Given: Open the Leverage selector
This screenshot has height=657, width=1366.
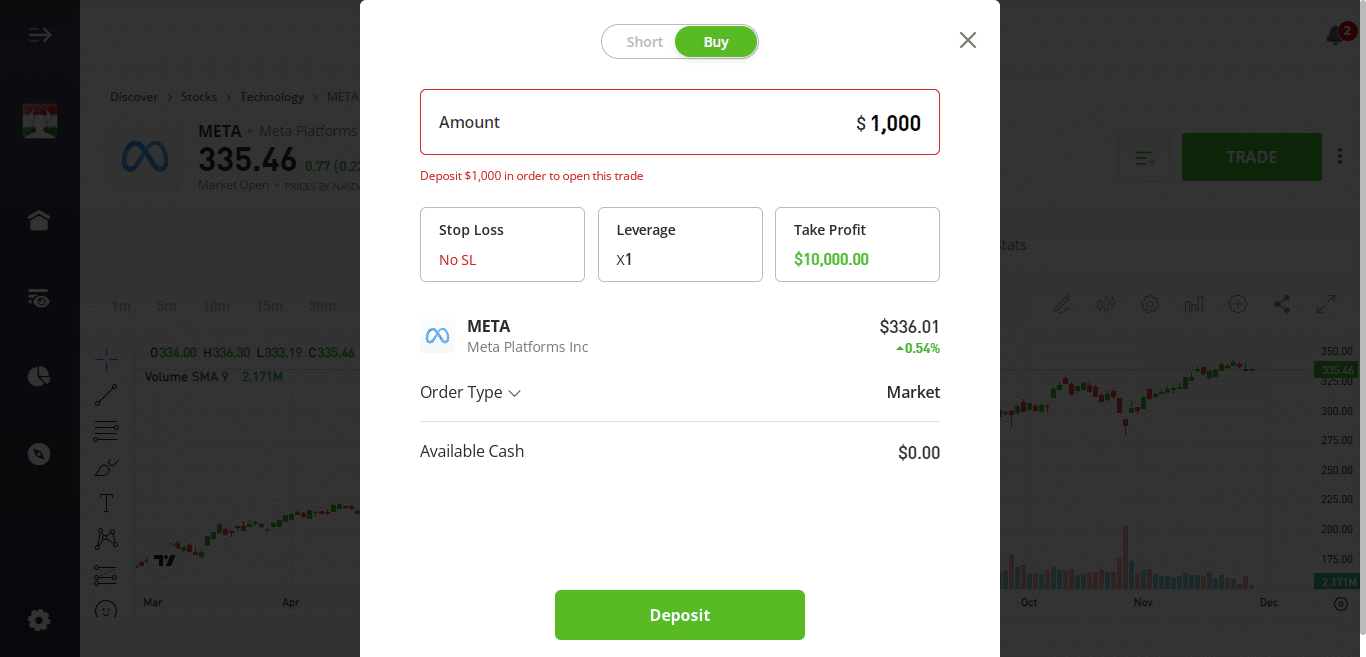Looking at the screenshot, I should [x=680, y=244].
